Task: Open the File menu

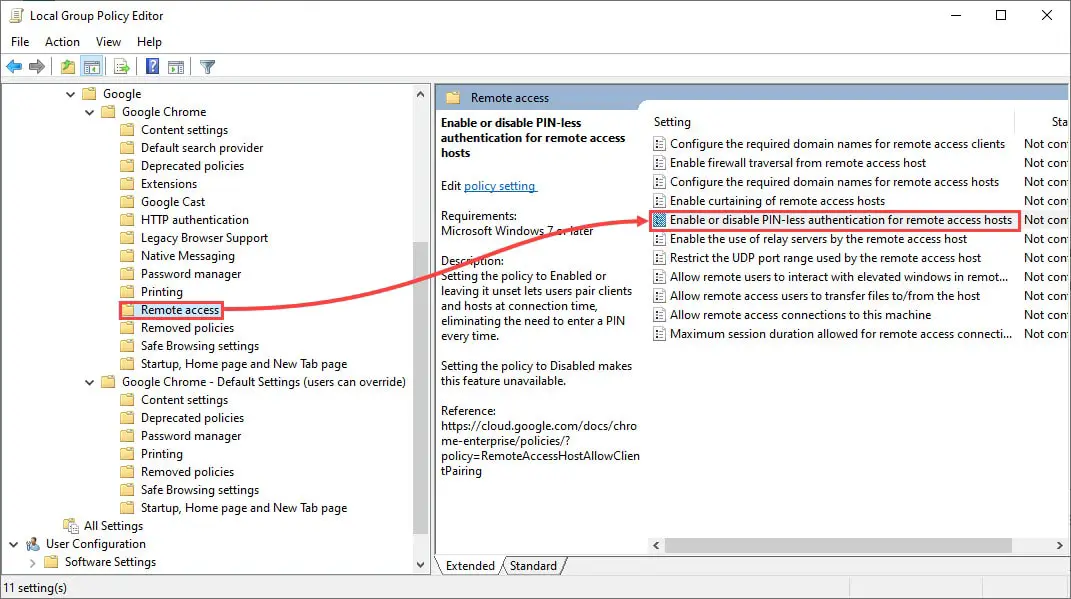Action: pyautogui.click(x=20, y=42)
